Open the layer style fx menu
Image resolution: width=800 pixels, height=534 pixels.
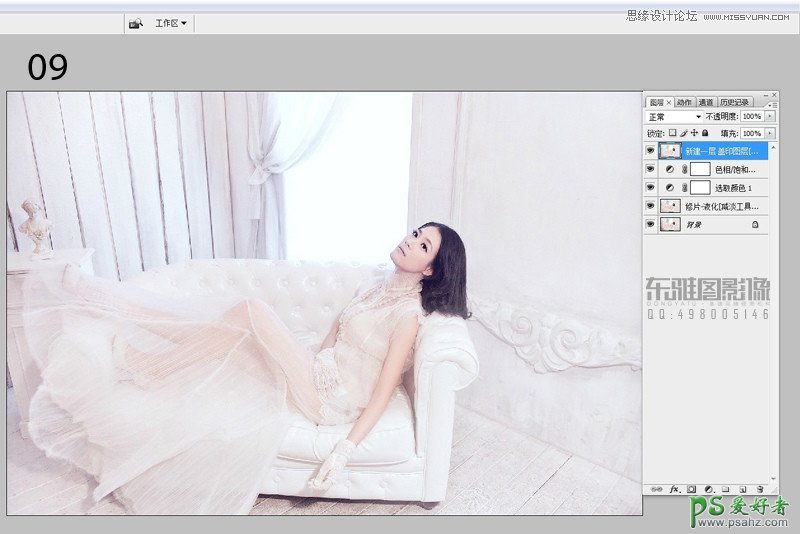click(x=674, y=489)
